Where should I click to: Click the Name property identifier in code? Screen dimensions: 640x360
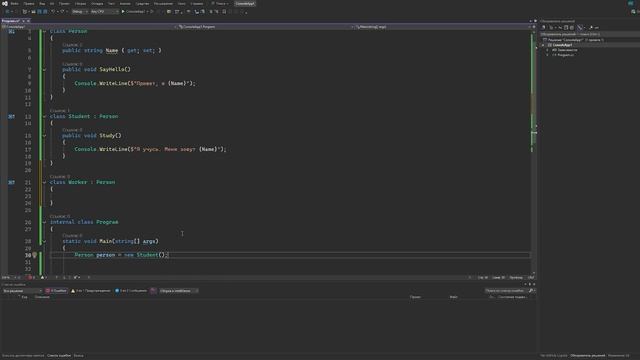112,51
